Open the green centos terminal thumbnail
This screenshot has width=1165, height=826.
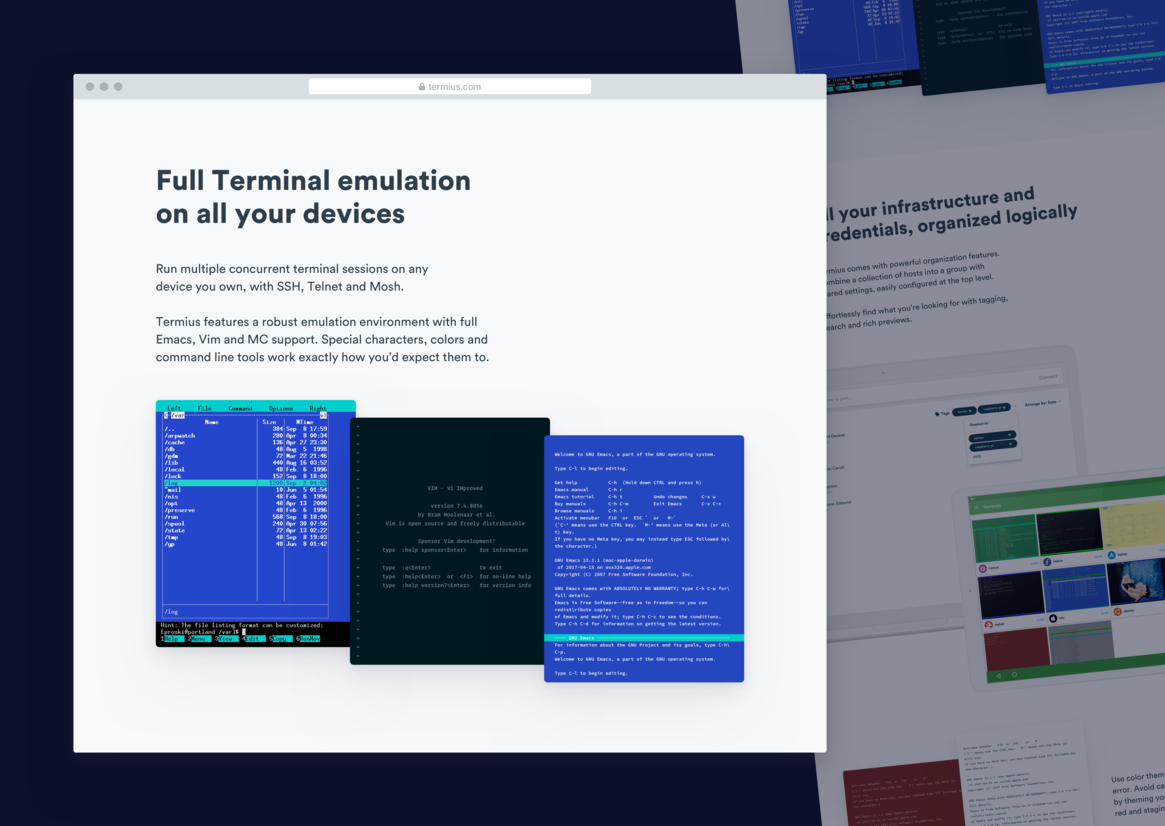1005,539
